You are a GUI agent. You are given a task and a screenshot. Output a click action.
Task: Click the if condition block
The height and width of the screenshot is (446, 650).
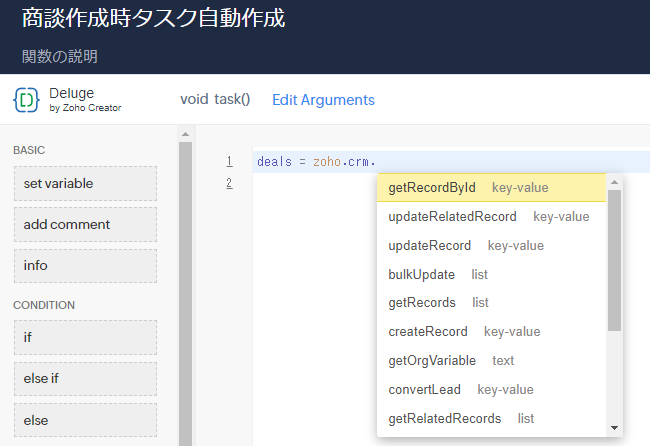(85, 337)
